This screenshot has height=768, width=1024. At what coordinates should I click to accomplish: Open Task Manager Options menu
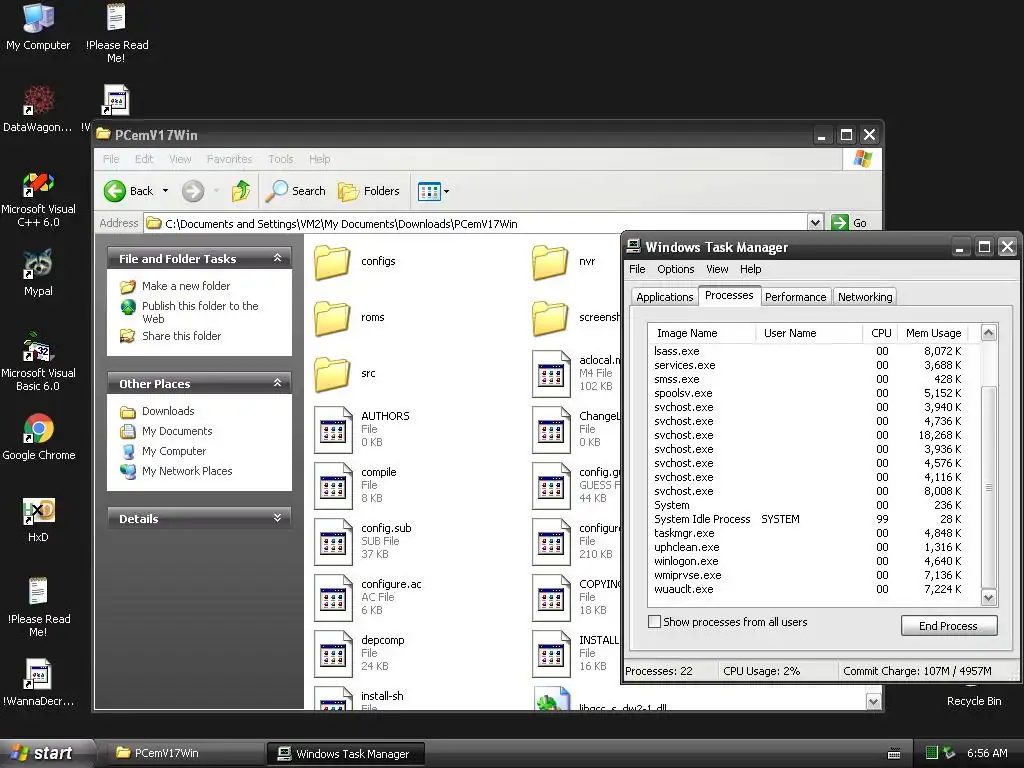(x=675, y=269)
